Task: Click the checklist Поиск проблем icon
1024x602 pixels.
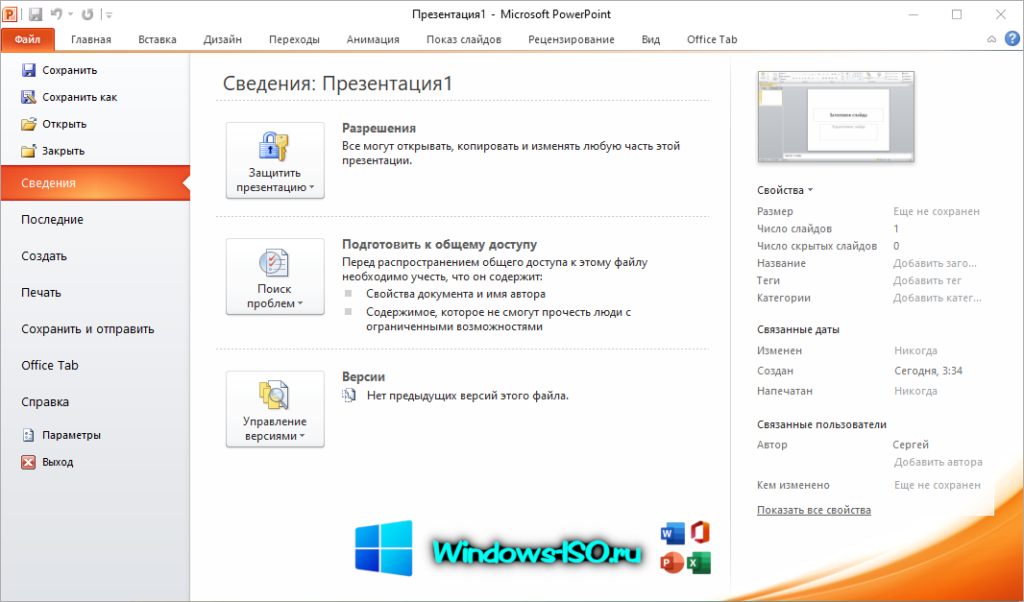Action: 274,262
